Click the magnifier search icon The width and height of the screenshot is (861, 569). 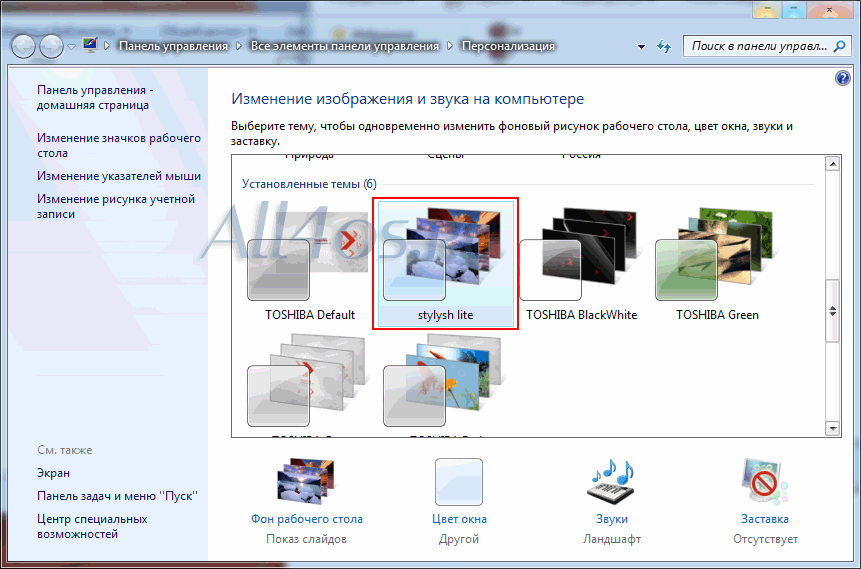point(839,46)
